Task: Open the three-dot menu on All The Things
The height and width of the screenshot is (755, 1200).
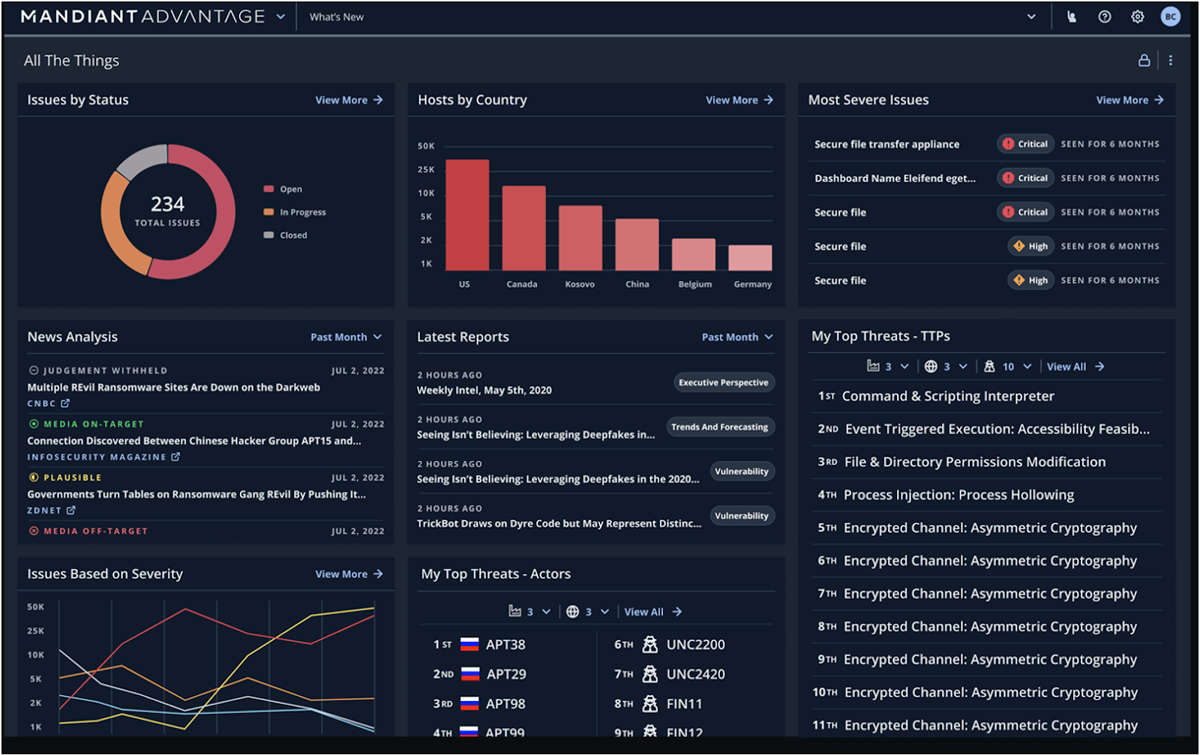Action: (x=1171, y=60)
